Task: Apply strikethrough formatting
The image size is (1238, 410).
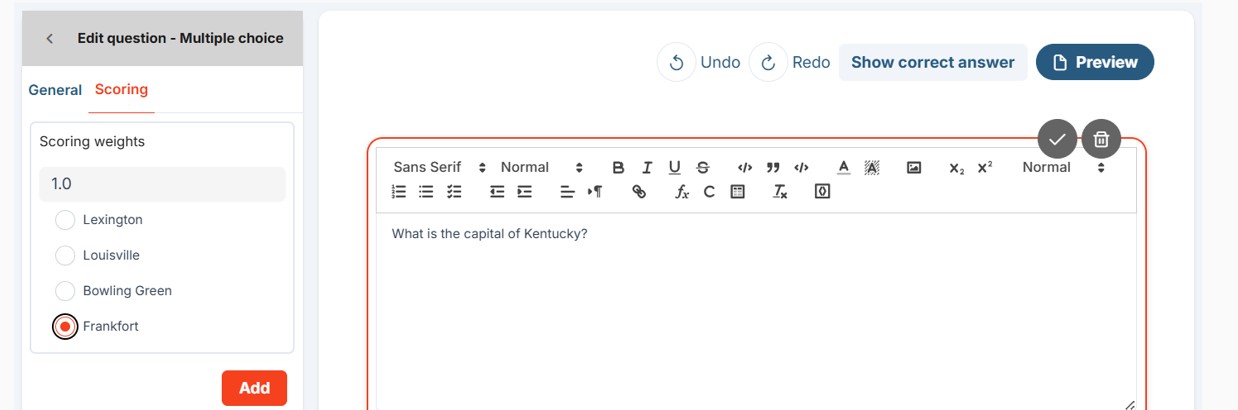Action: pyautogui.click(x=703, y=167)
